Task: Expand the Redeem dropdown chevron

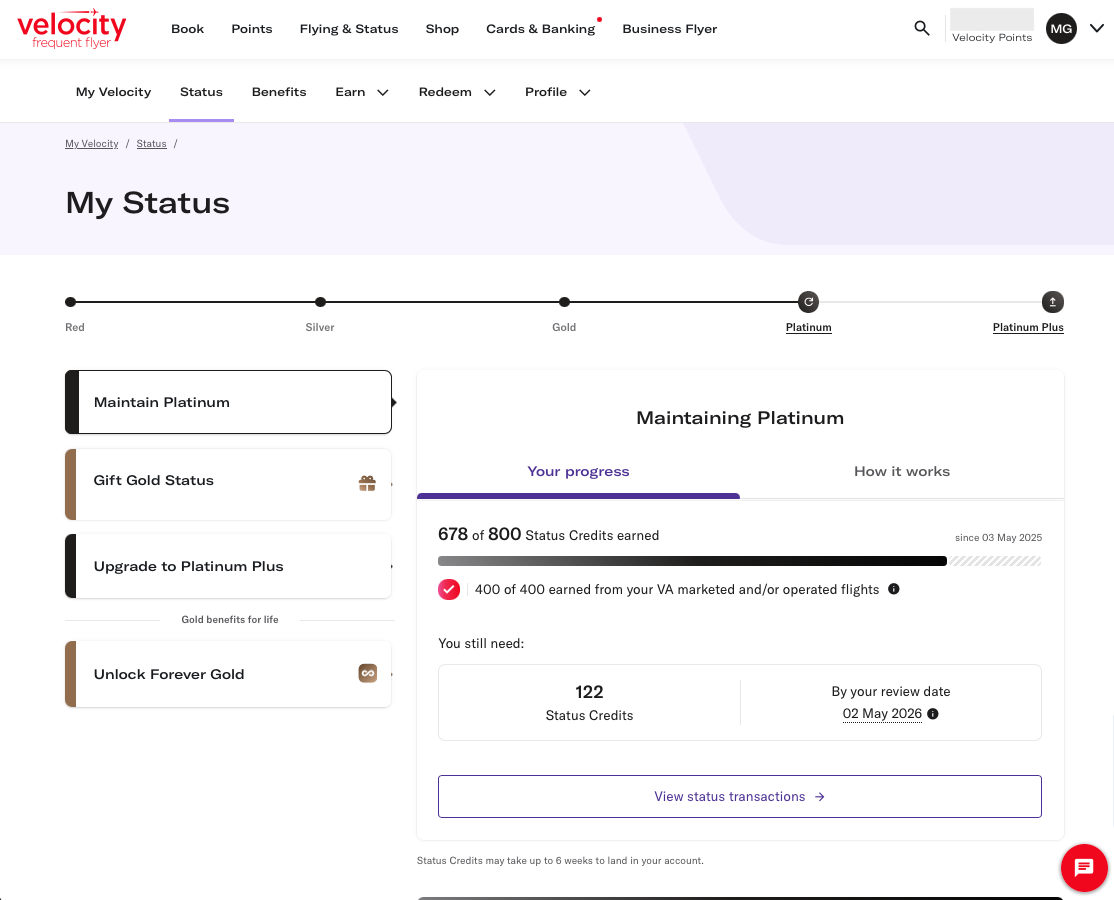Action: point(490,92)
